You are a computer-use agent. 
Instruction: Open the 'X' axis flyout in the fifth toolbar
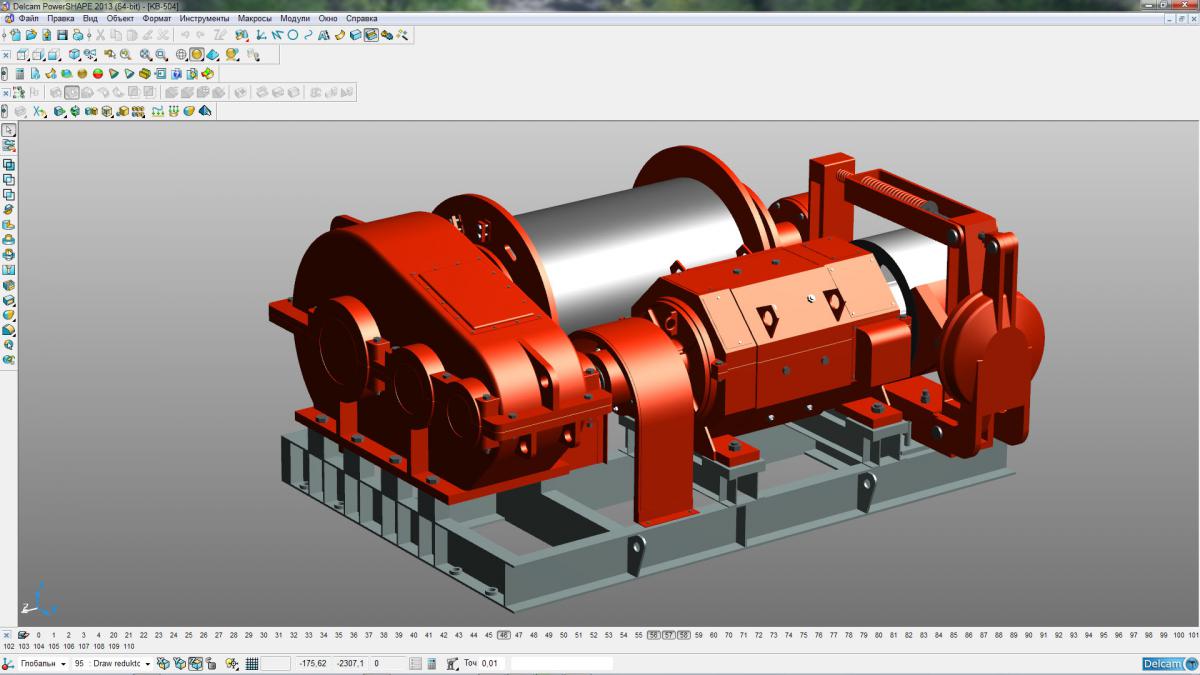pos(39,111)
